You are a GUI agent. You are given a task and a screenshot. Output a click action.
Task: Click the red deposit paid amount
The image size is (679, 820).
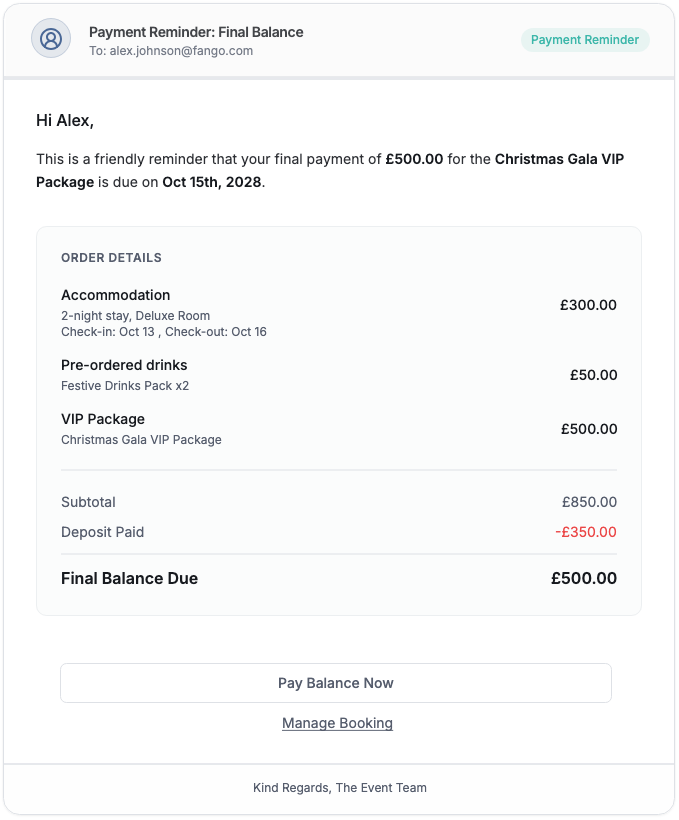[x=586, y=532]
